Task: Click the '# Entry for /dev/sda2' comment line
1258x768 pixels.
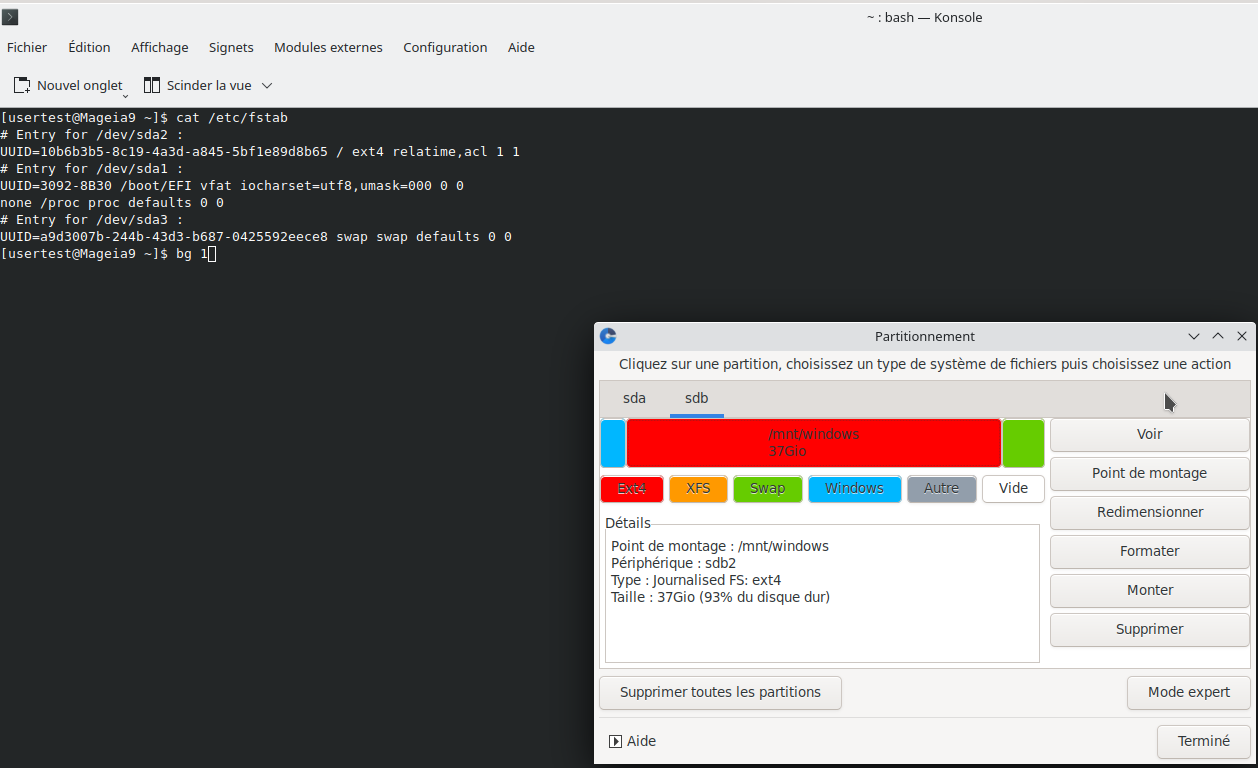Action: point(92,135)
